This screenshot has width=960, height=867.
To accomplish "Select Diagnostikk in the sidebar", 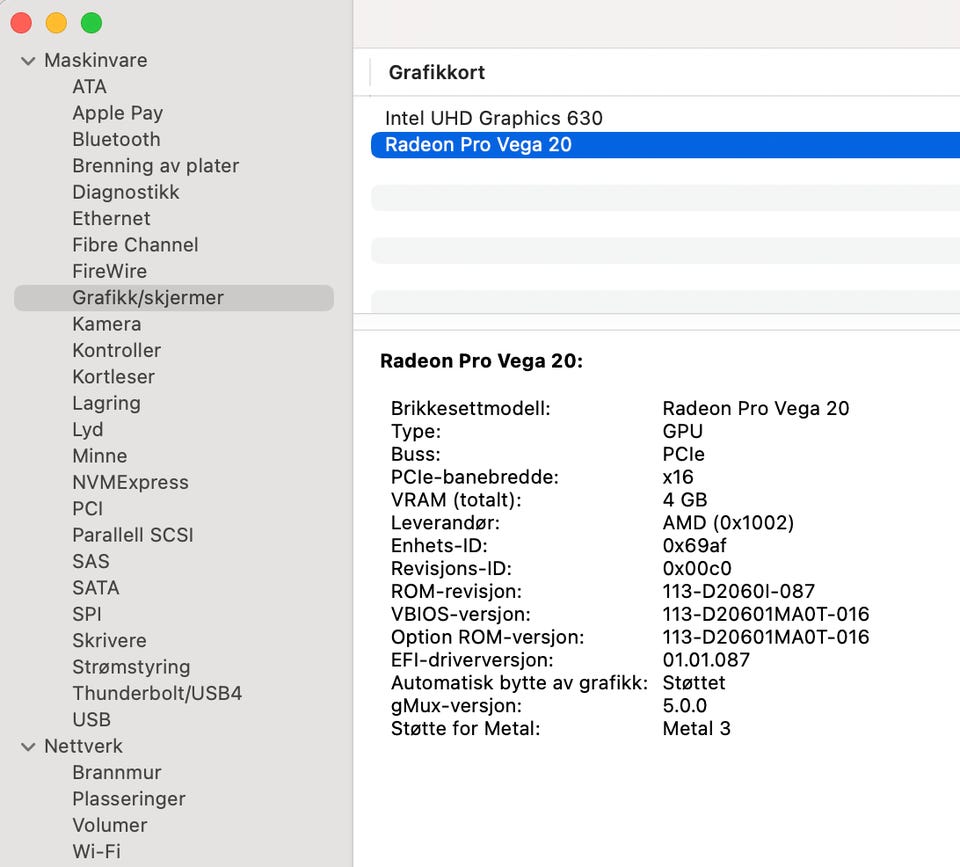I will coord(126,192).
